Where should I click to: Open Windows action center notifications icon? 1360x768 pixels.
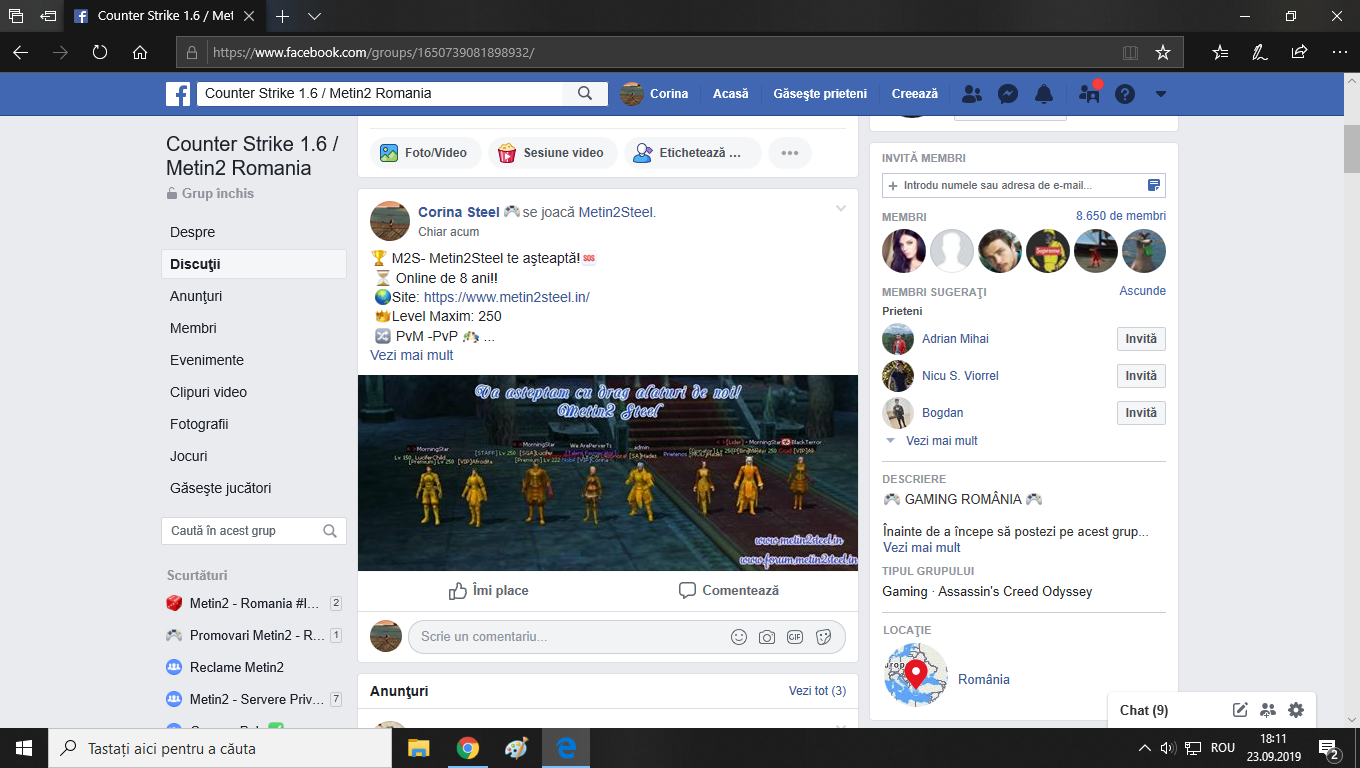[x=1330, y=748]
